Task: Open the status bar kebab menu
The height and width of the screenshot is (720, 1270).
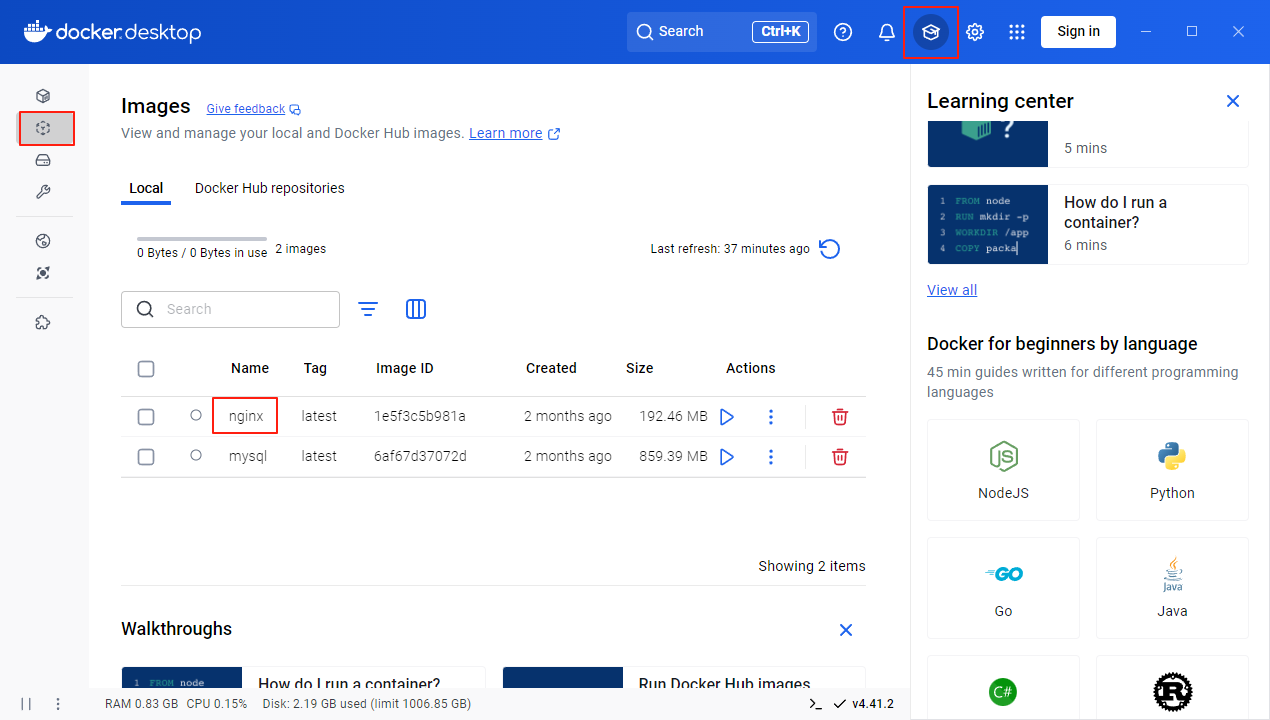Action: point(58,704)
